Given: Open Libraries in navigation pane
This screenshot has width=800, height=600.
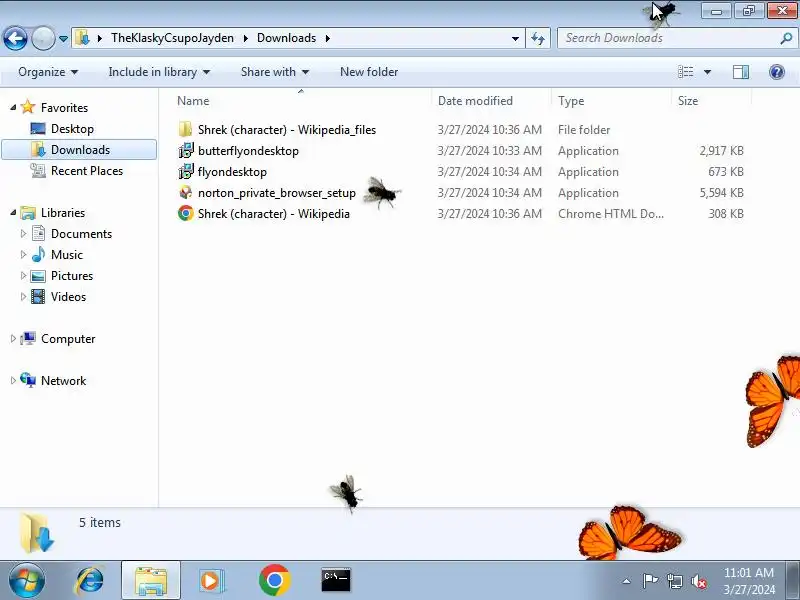Looking at the screenshot, I should 63,212.
